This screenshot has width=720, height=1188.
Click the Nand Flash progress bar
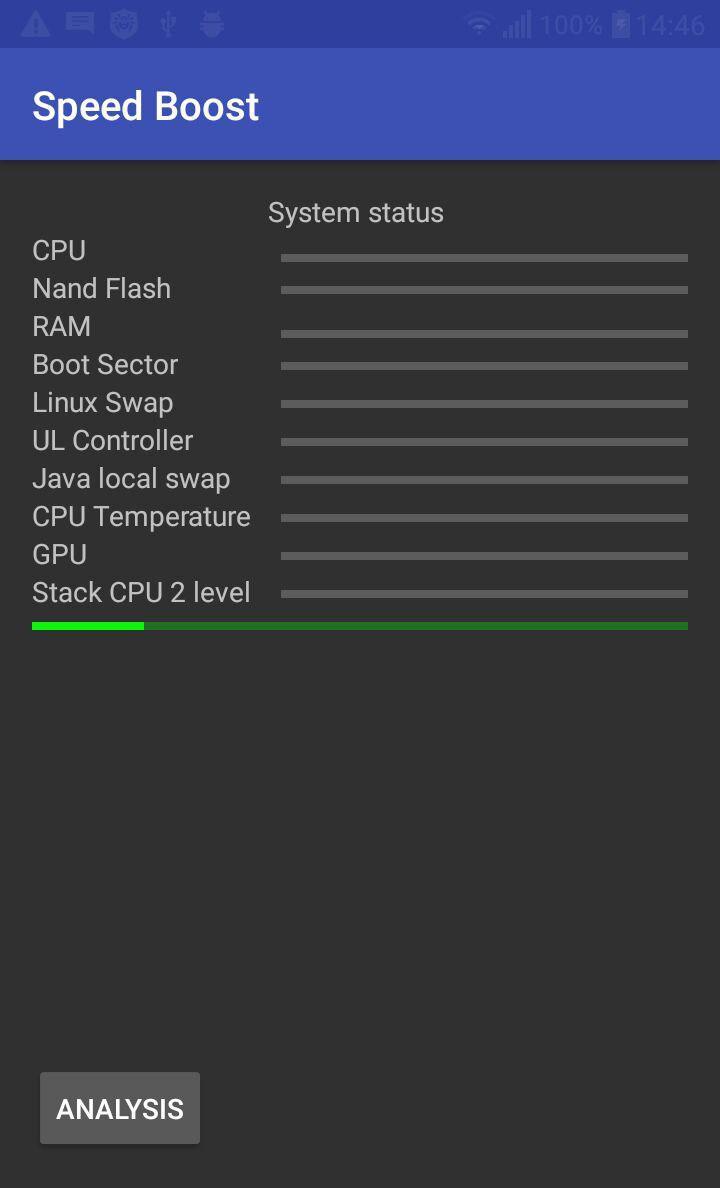tap(484, 289)
